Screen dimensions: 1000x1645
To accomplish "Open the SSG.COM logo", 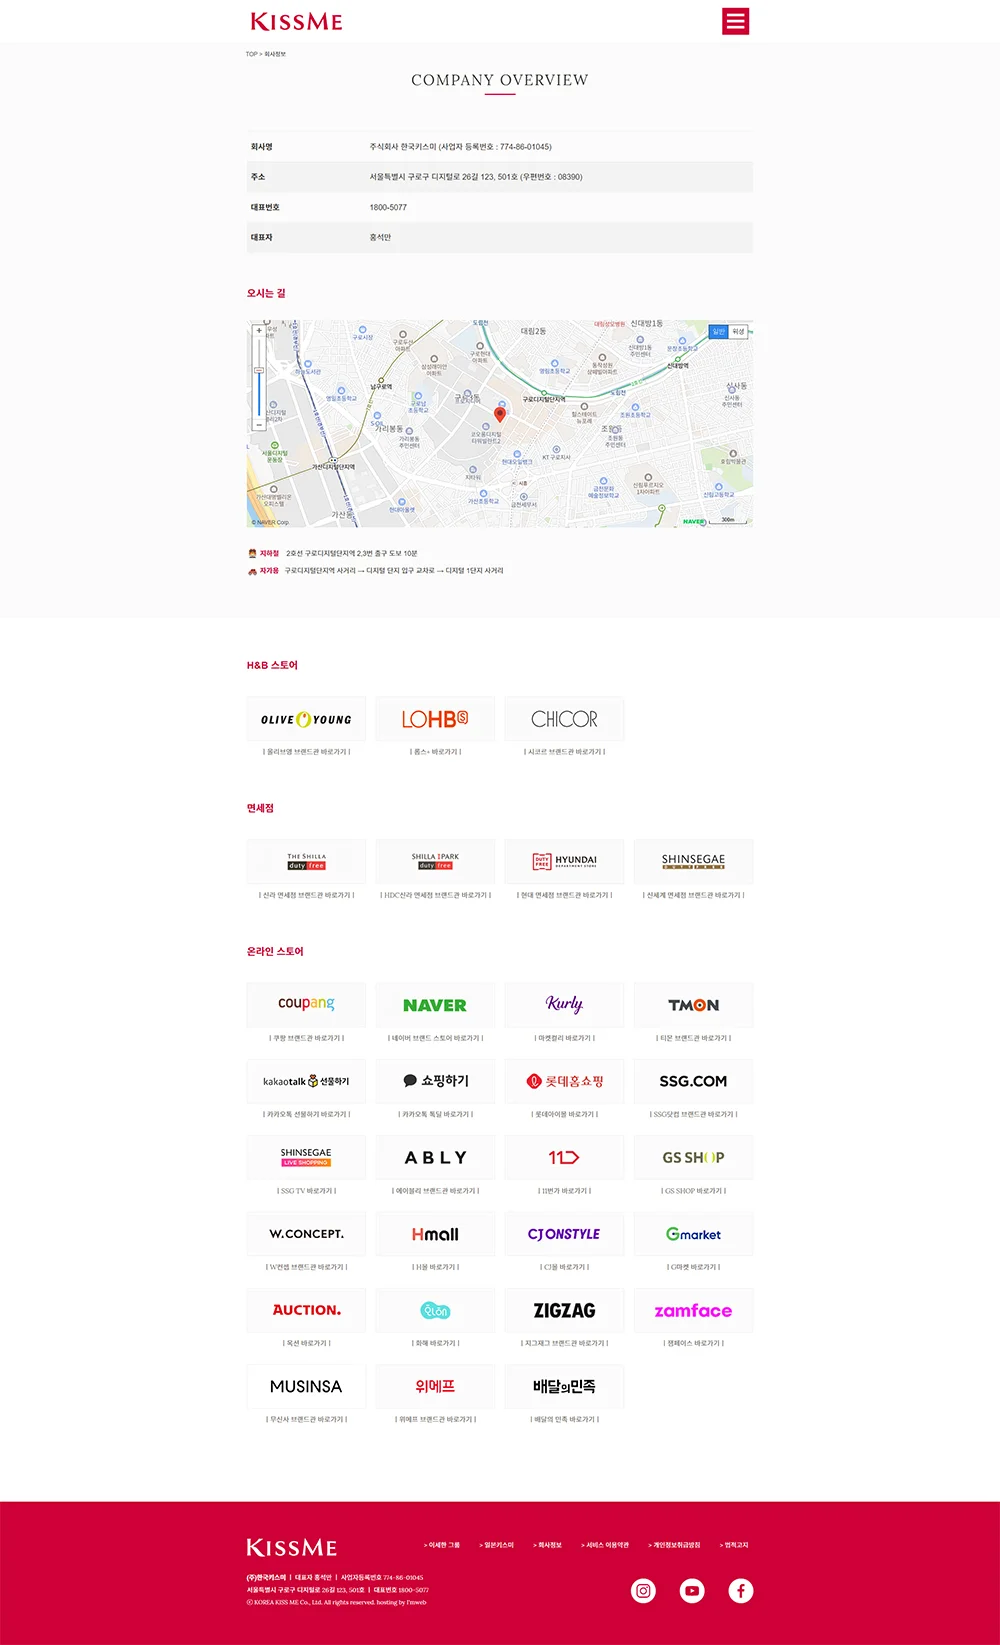I will coord(693,1081).
